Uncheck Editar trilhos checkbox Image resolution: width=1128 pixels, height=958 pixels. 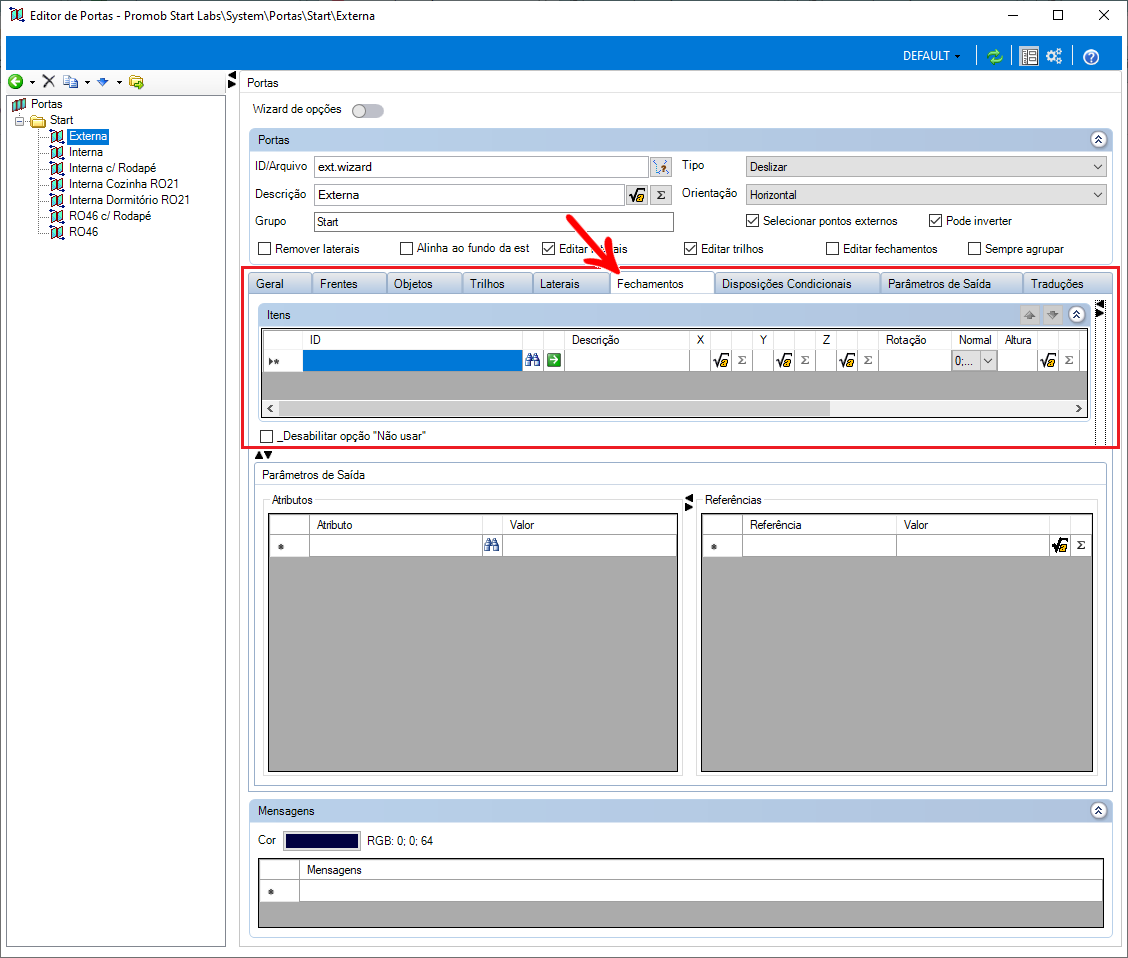(691, 249)
